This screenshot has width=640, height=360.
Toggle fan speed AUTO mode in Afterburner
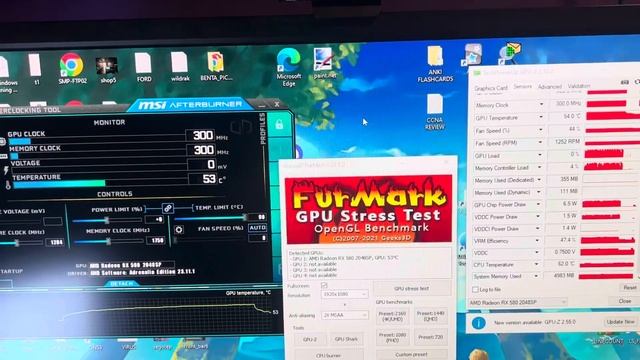pos(258,227)
